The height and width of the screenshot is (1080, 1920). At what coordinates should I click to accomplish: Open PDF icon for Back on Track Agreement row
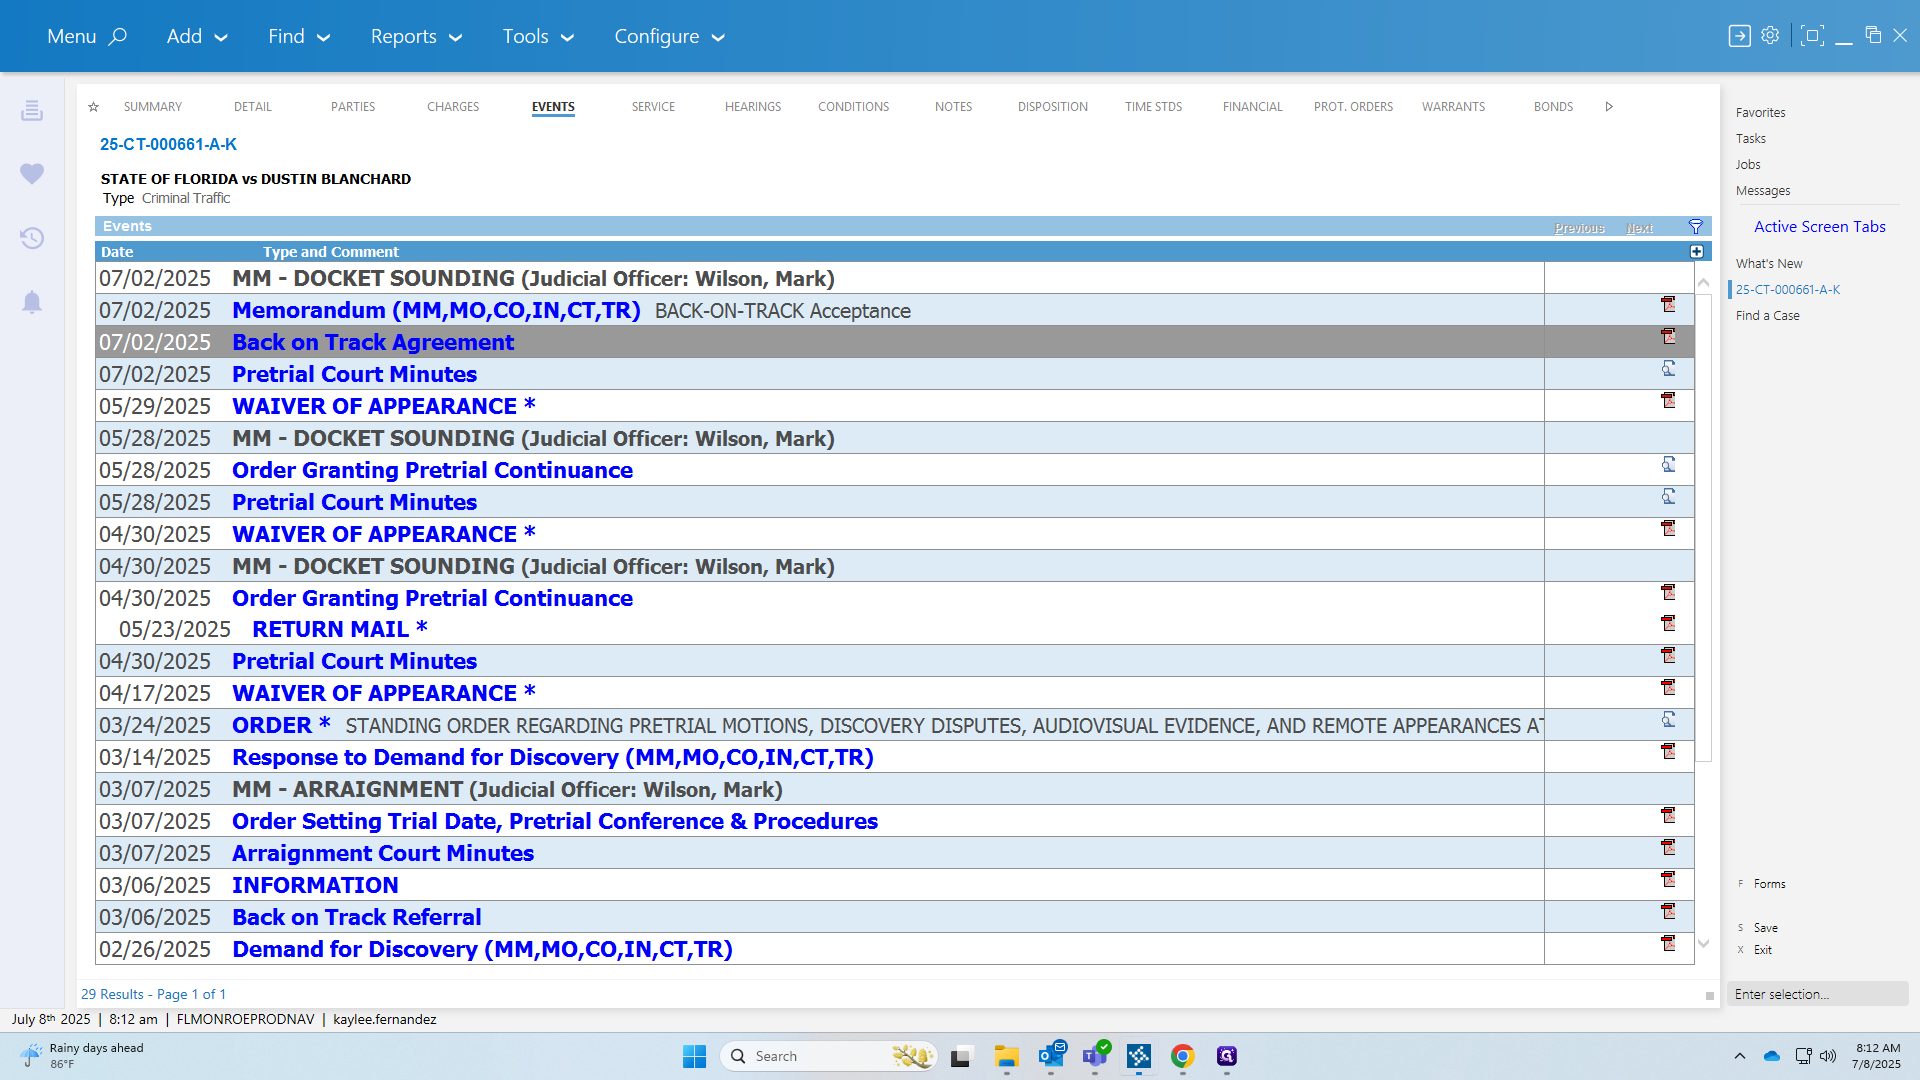coord(1668,336)
